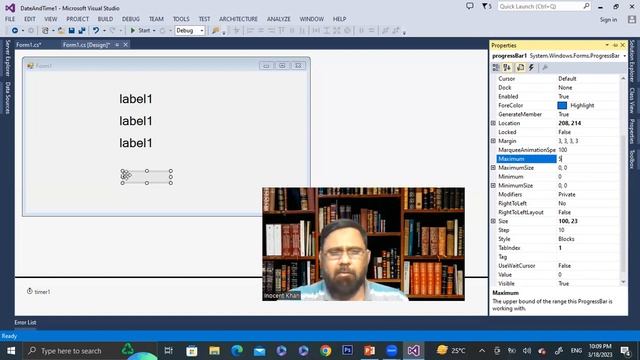The image size is (640, 360).
Task: Show the Properties page in Properties panel
Action: pyautogui.click(x=520, y=68)
